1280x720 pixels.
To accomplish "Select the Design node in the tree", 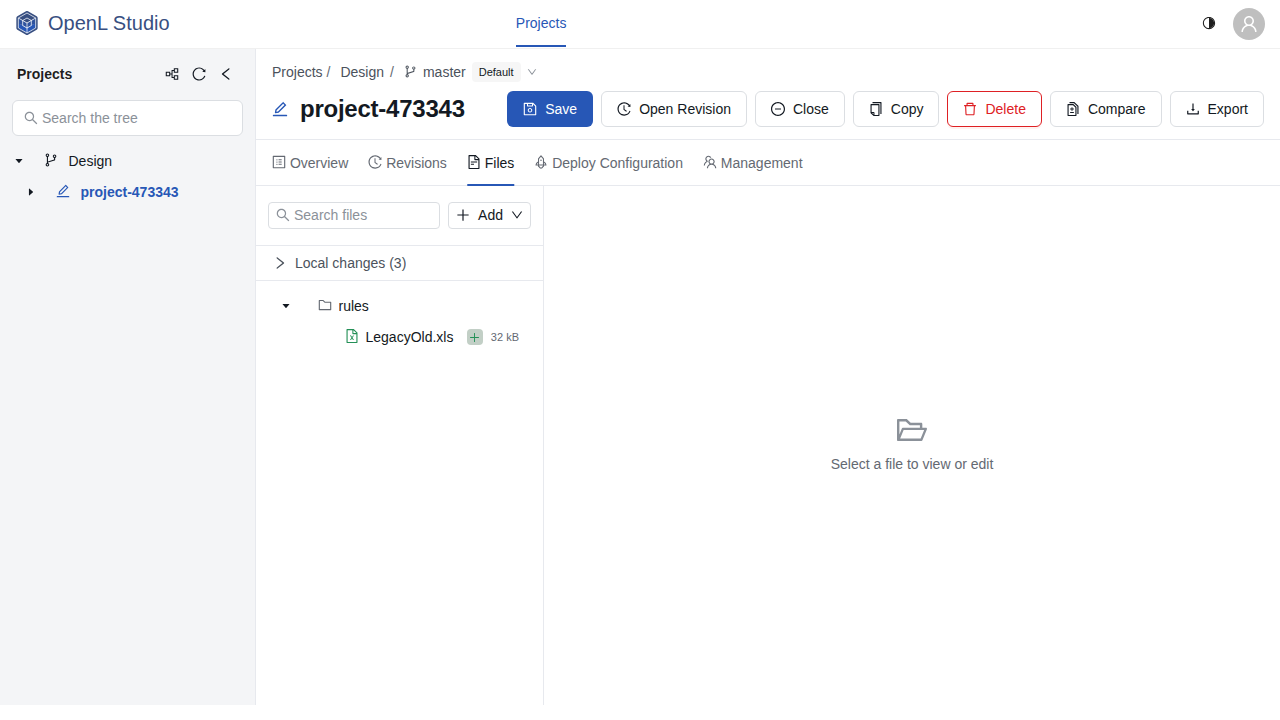I will tap(90, 161).
